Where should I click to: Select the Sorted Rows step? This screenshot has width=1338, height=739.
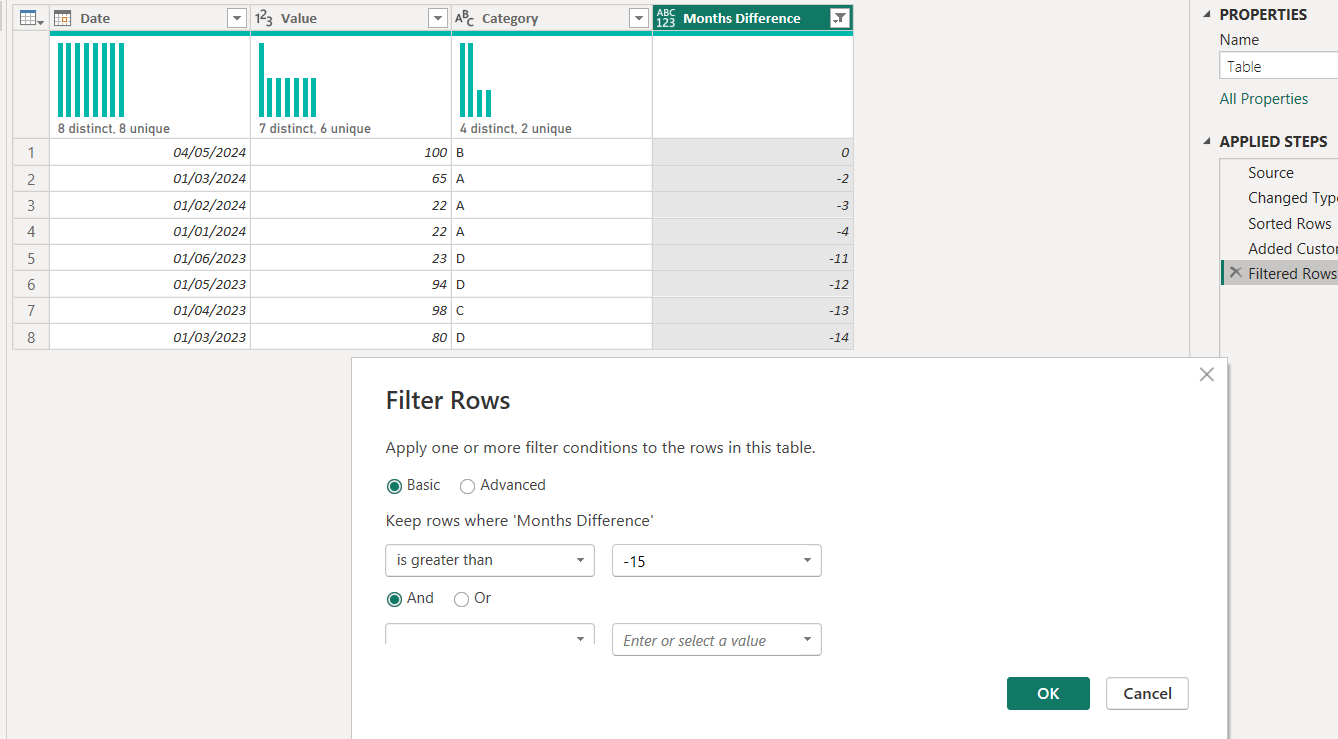point(1289,223)
